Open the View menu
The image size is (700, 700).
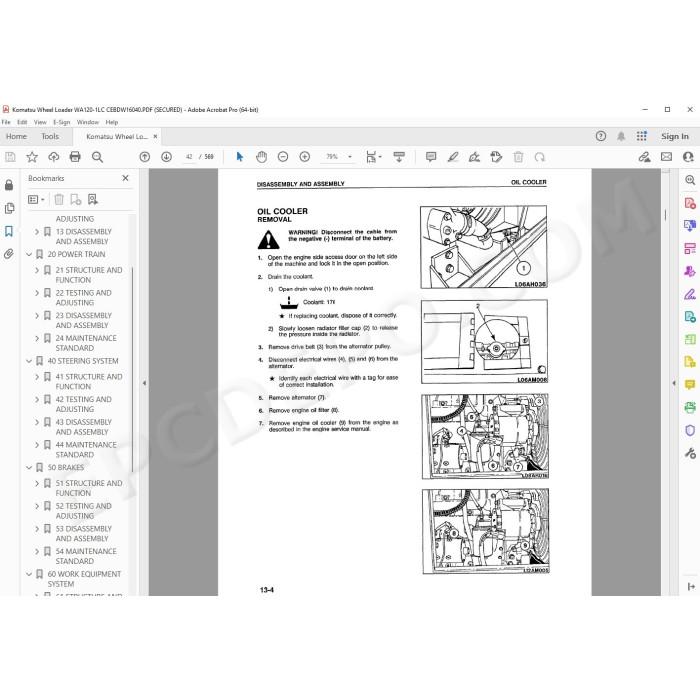point(40,122)
